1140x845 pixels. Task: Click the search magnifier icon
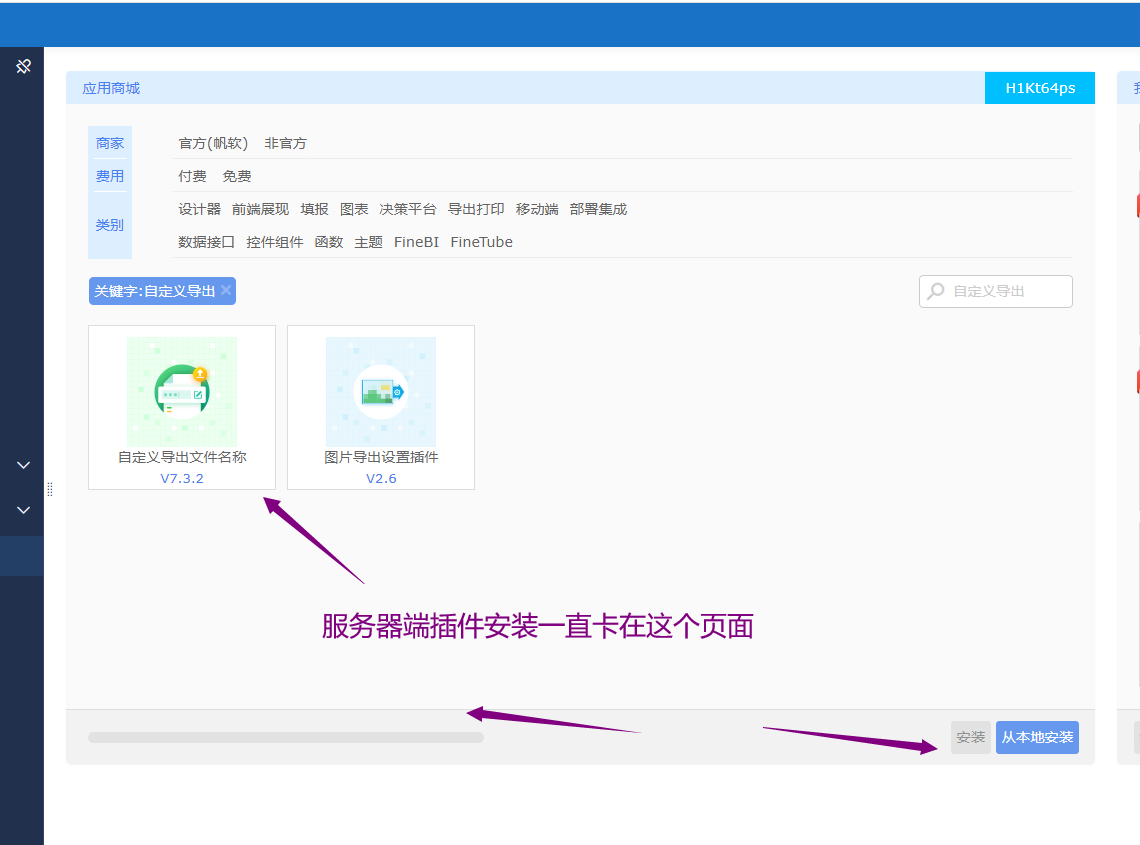[x=936, y=292]
